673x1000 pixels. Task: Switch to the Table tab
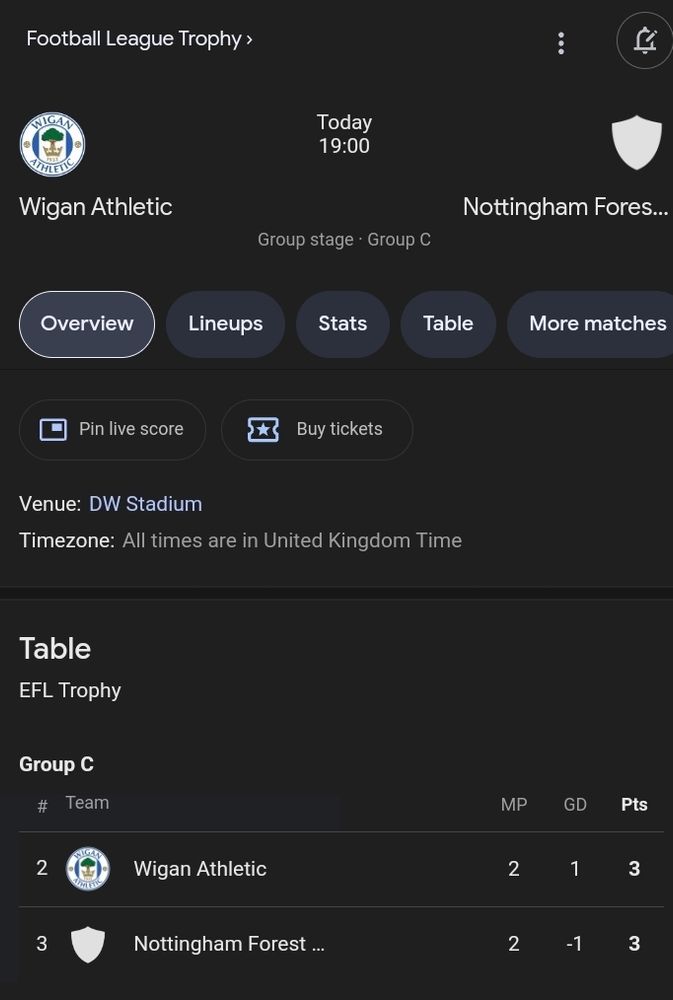tap(448, 324)
